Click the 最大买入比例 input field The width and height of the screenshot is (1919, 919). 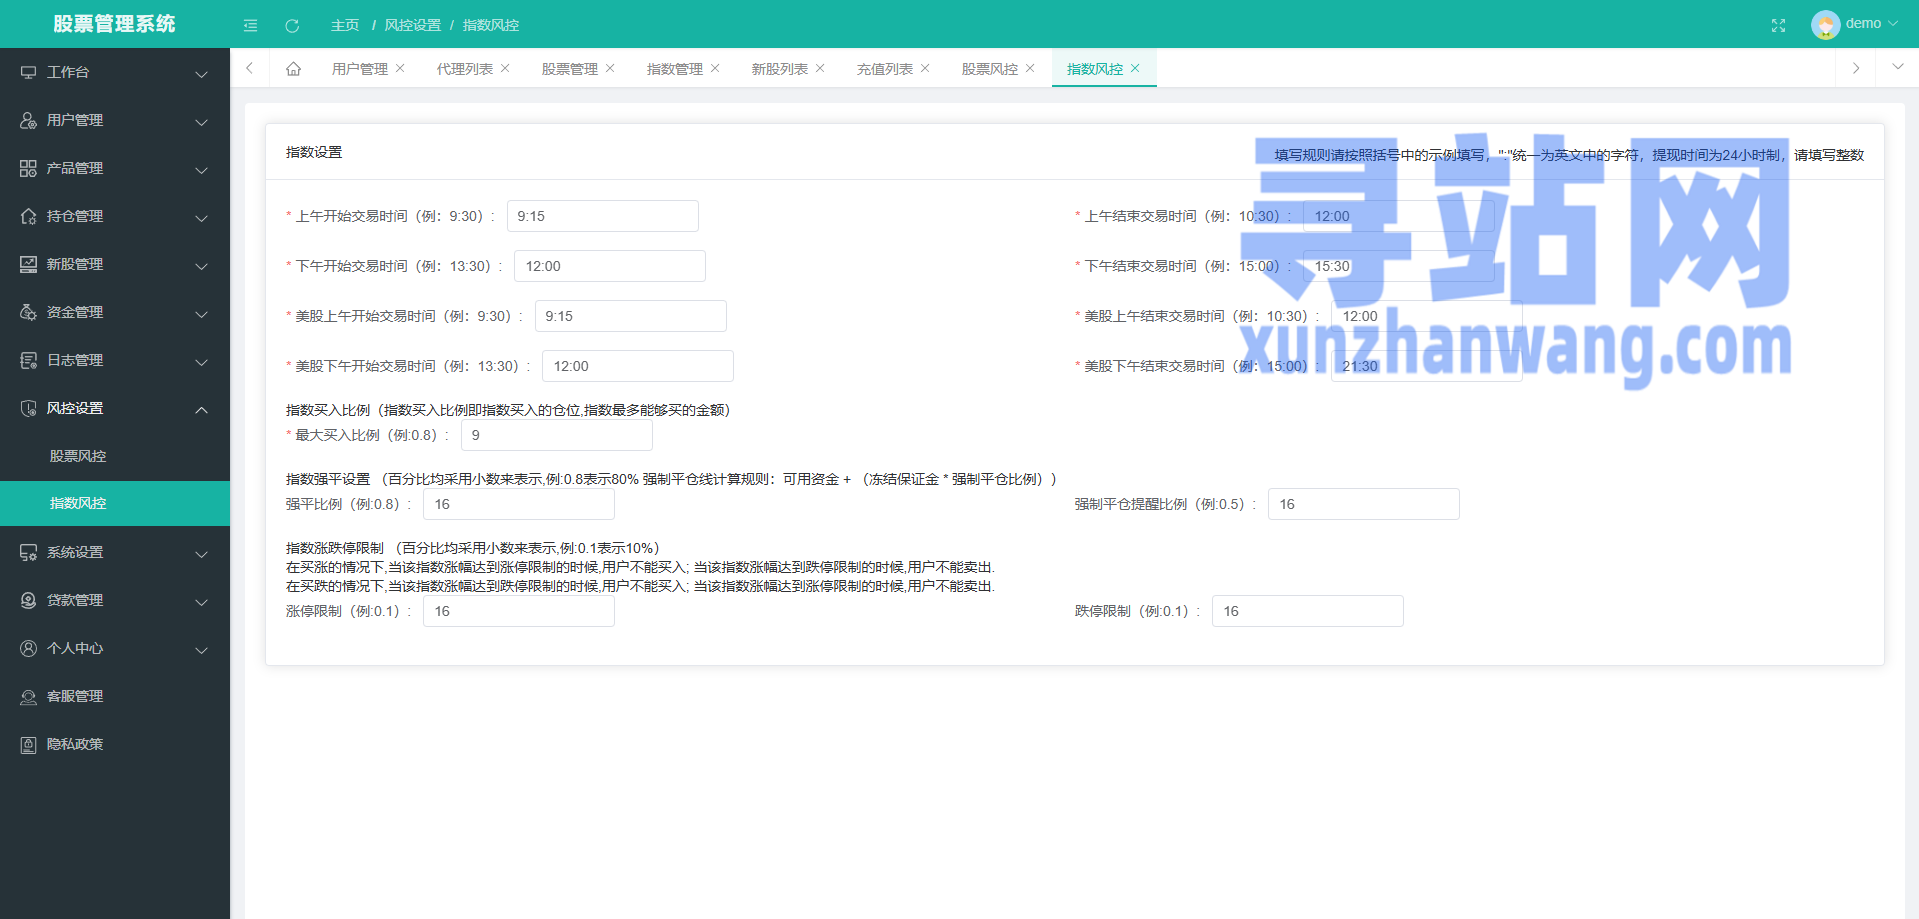click(x=556, y=436)
